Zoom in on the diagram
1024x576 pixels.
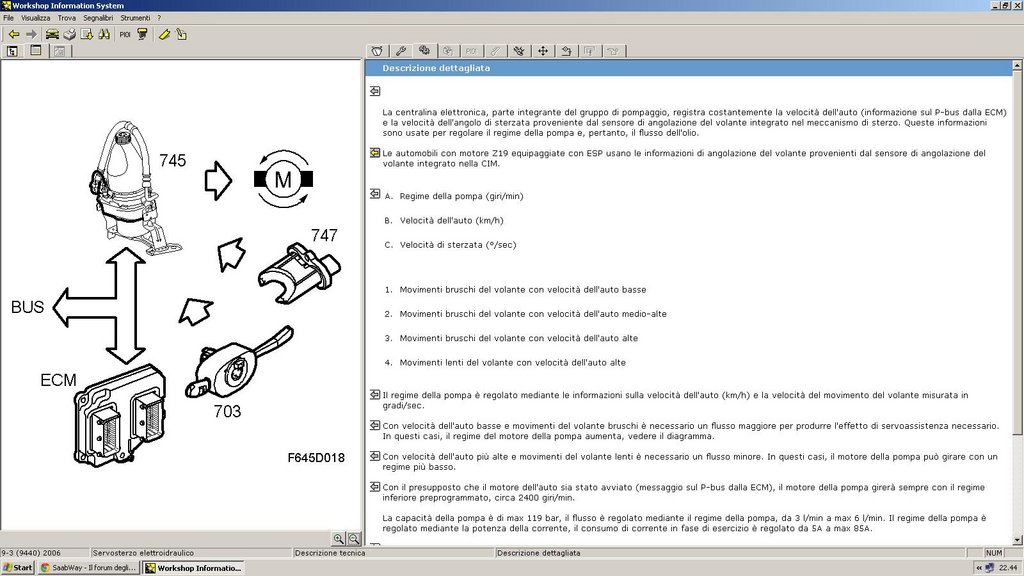click(338, 539)
